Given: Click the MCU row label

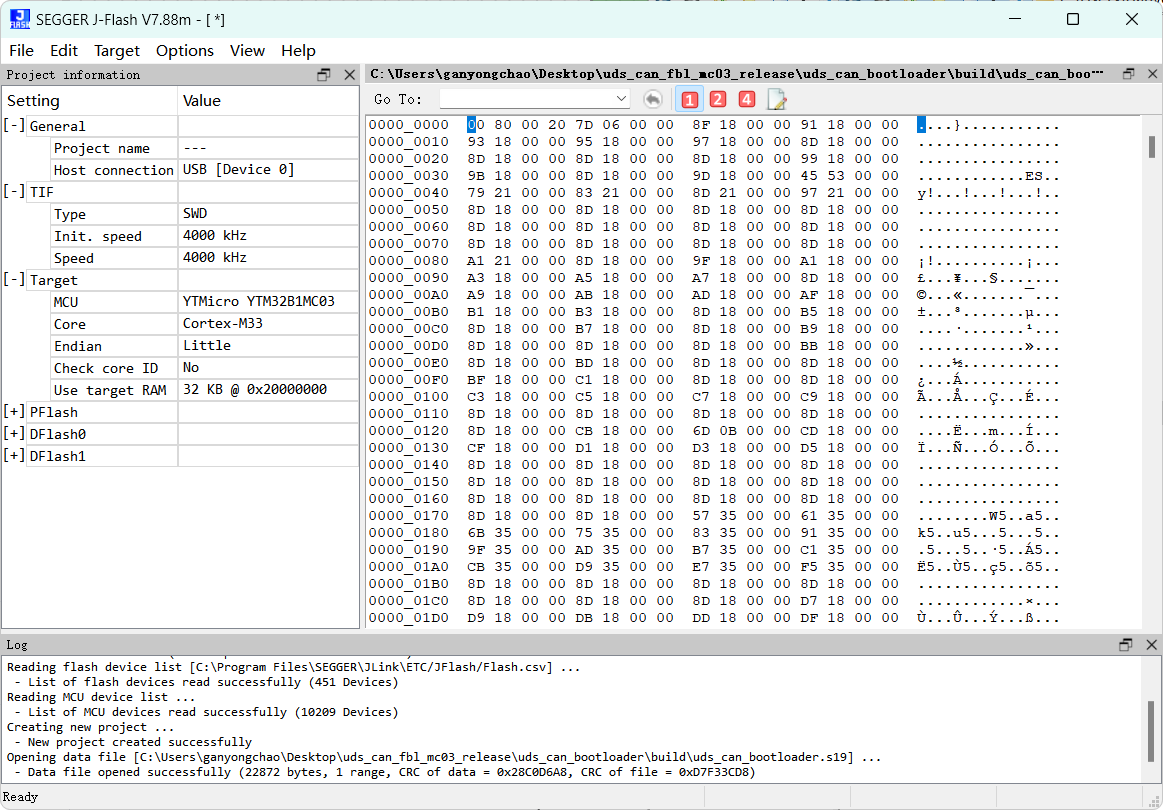Looking at the screenshot, I should (66, 302).
